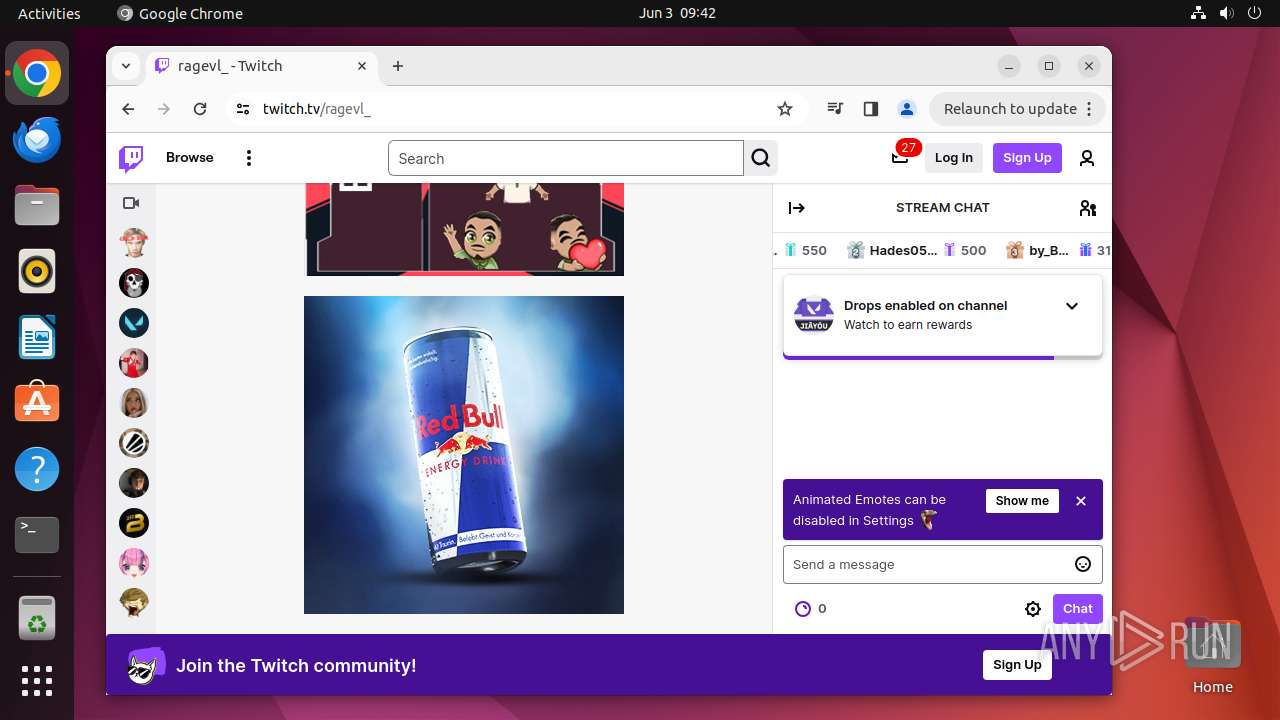Dismiss the Animated Emotes notice
The height and width of the screenshot is (720, 1280).
(x=1081, y=501)
